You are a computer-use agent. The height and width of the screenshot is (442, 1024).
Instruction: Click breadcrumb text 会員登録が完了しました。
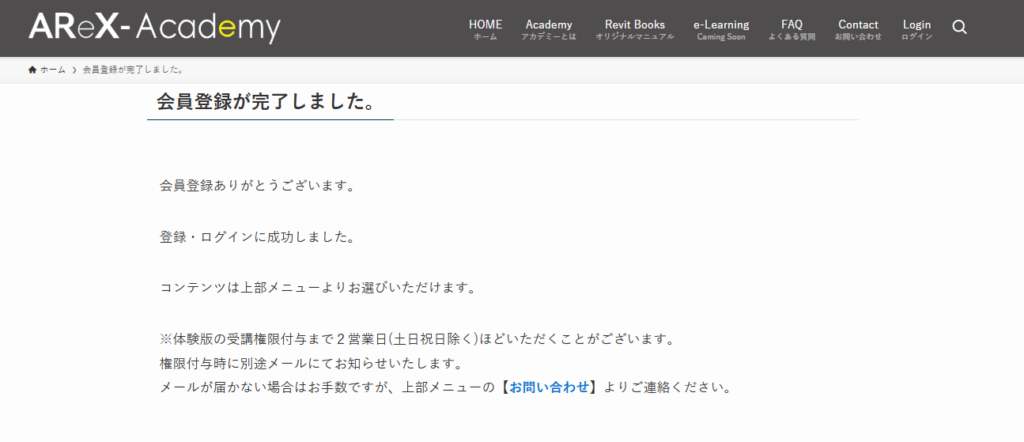(x=132, y=70)
